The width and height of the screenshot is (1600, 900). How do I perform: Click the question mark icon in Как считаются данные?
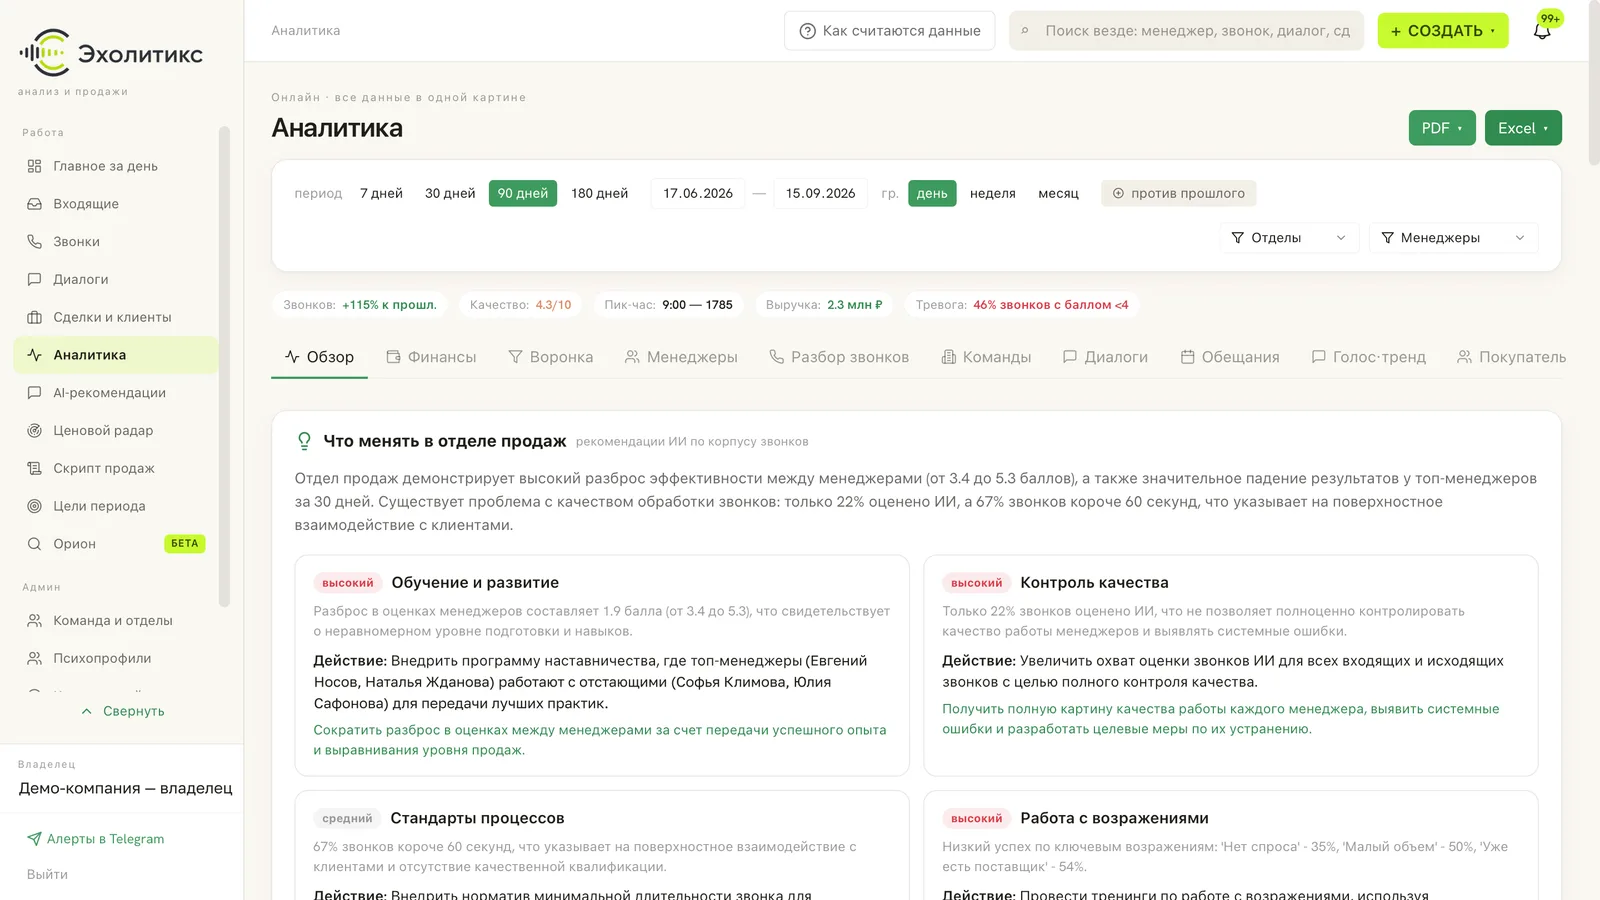[x=808, y=31]
